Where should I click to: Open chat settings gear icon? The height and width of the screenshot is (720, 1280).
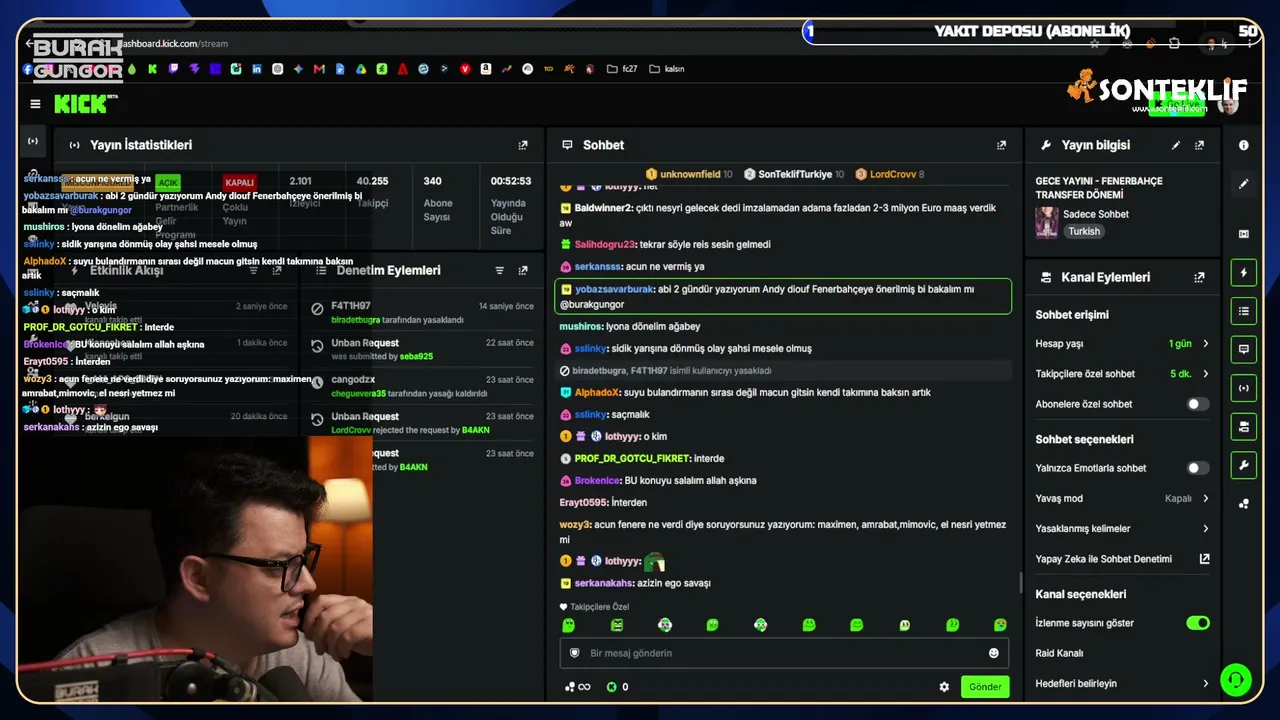pos(944,687)
